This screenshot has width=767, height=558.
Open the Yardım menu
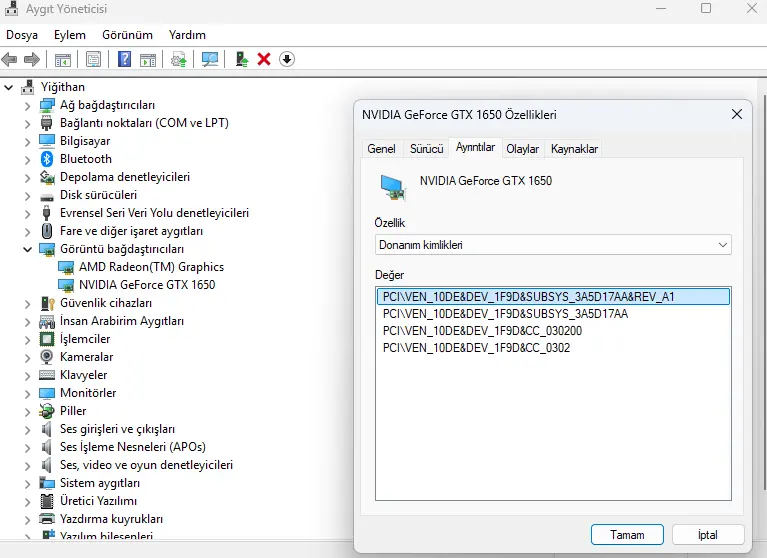pos(187,35)
